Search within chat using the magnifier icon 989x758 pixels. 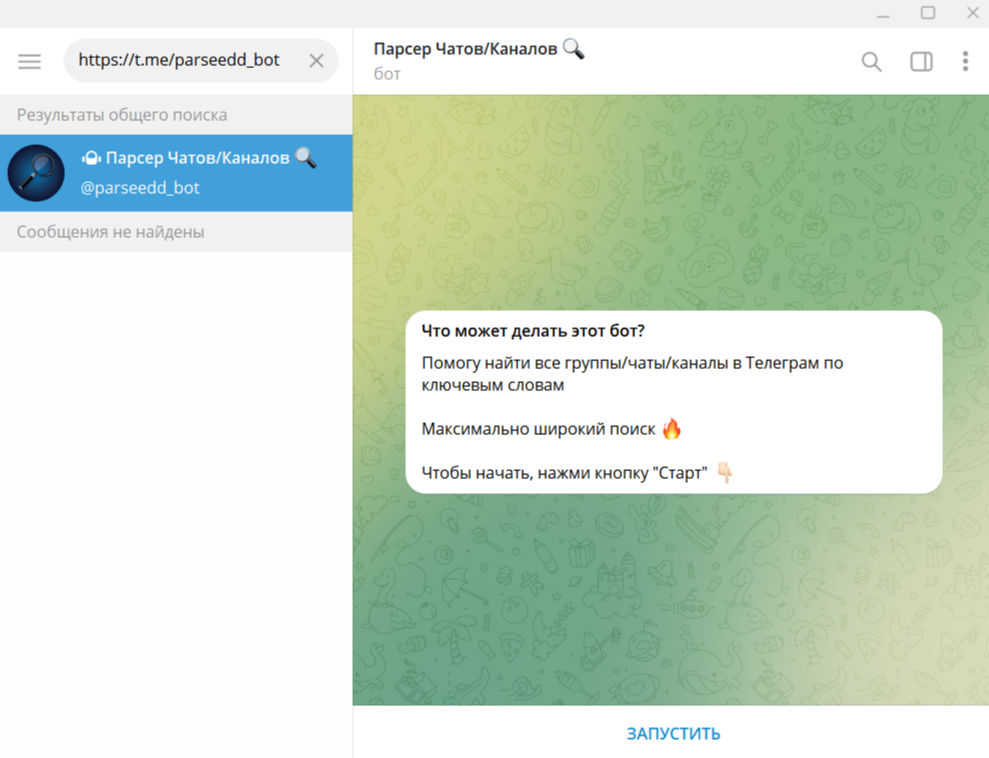point(871,61)
